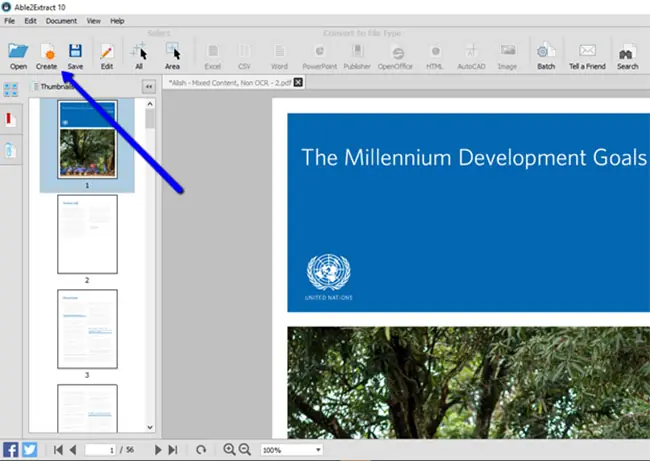The image size is (650, 461).
Task: Go to last page
Action: click(x=173, y=450)
